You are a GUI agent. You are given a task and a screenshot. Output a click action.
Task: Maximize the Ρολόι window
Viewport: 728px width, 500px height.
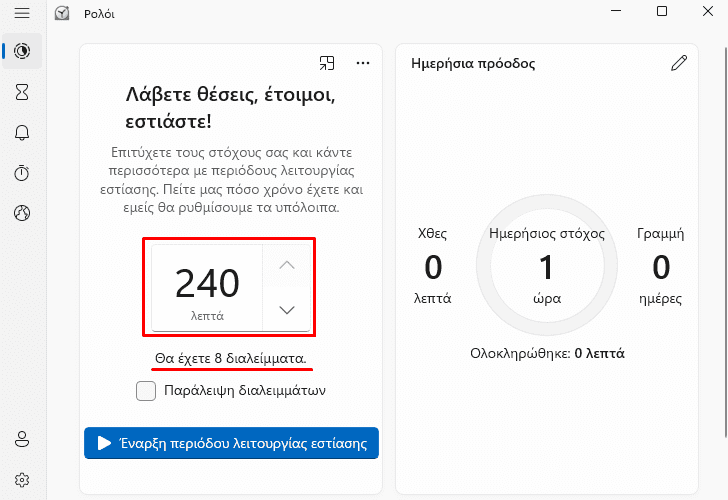tap(662, 11)
